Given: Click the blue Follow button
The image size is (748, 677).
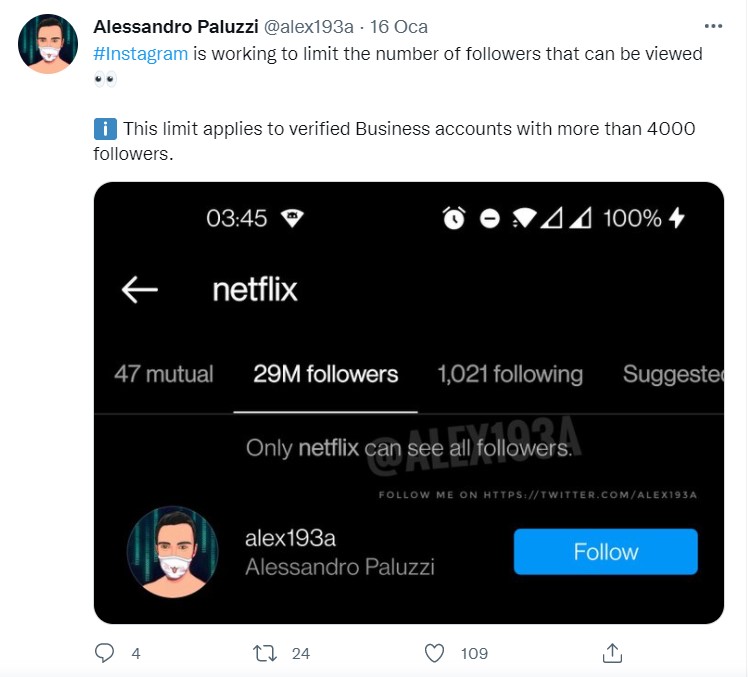Looking at the screenshot, I should pos(605,552).
